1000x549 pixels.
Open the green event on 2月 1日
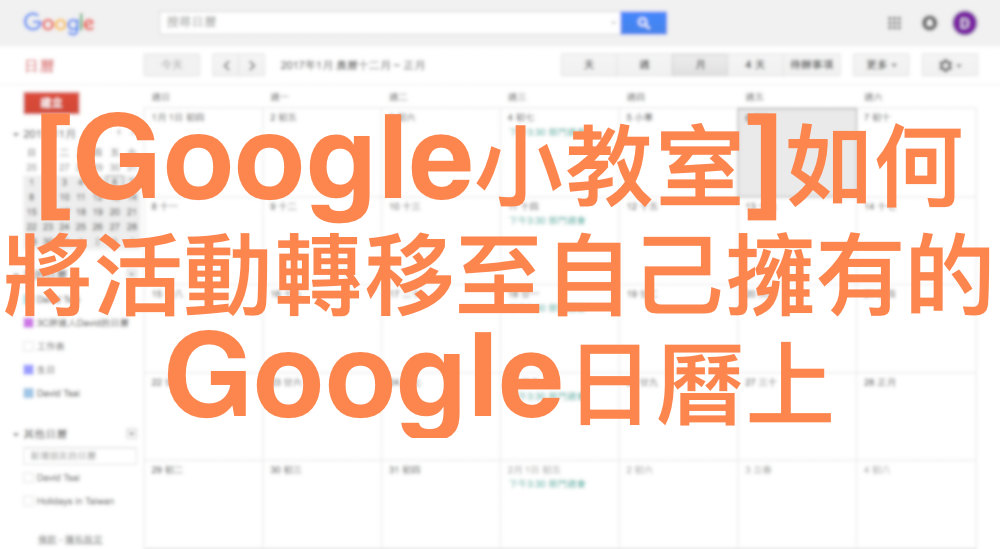547,484
